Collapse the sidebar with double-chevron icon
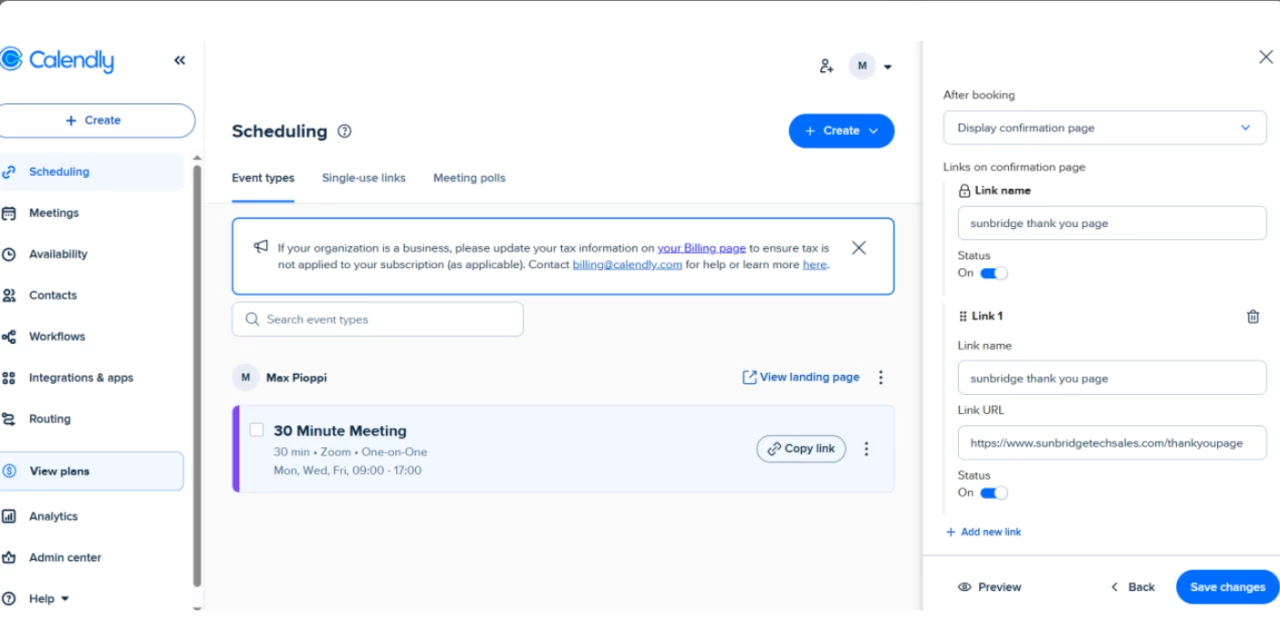 [x=180, y=60]
